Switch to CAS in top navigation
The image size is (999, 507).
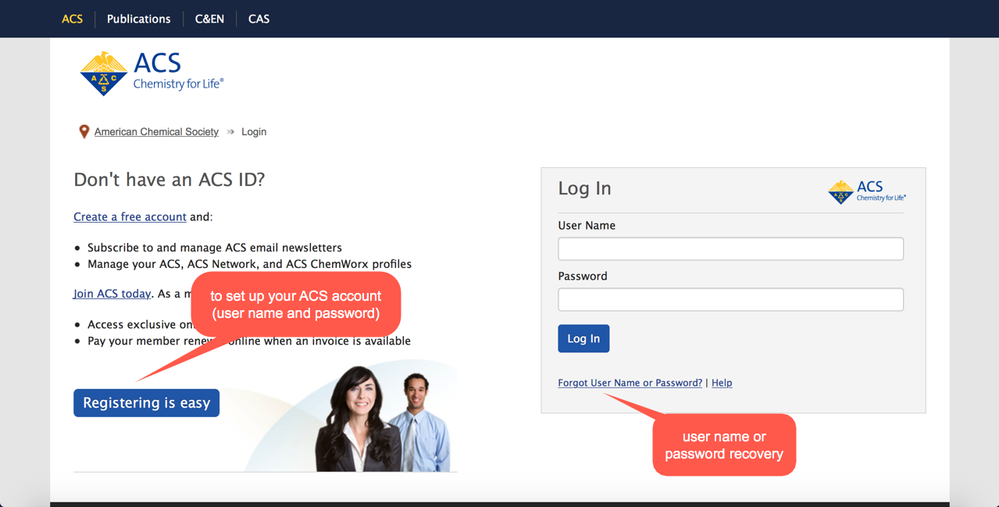(258, 19)
